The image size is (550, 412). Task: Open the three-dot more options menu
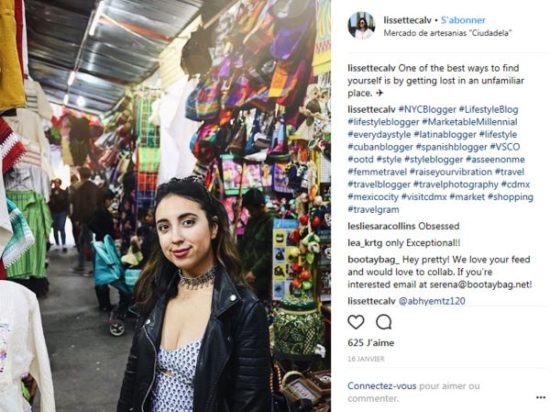[x=541, y=397]
